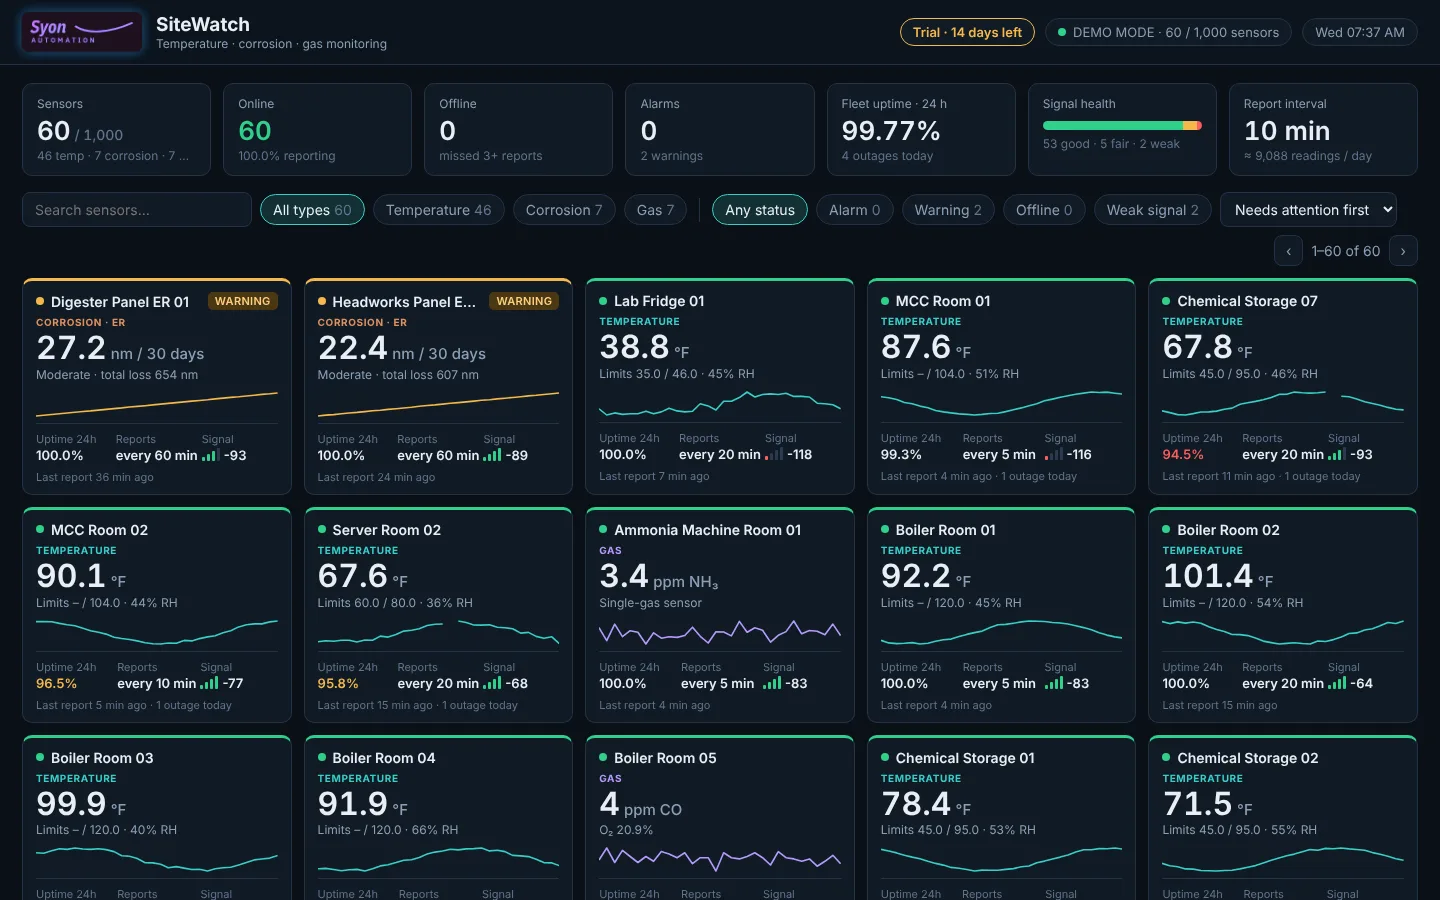The image size is (1440, 900).
Task: Click the green status dot on Chemical Storage 07
Action: (x=1166, y=301)
